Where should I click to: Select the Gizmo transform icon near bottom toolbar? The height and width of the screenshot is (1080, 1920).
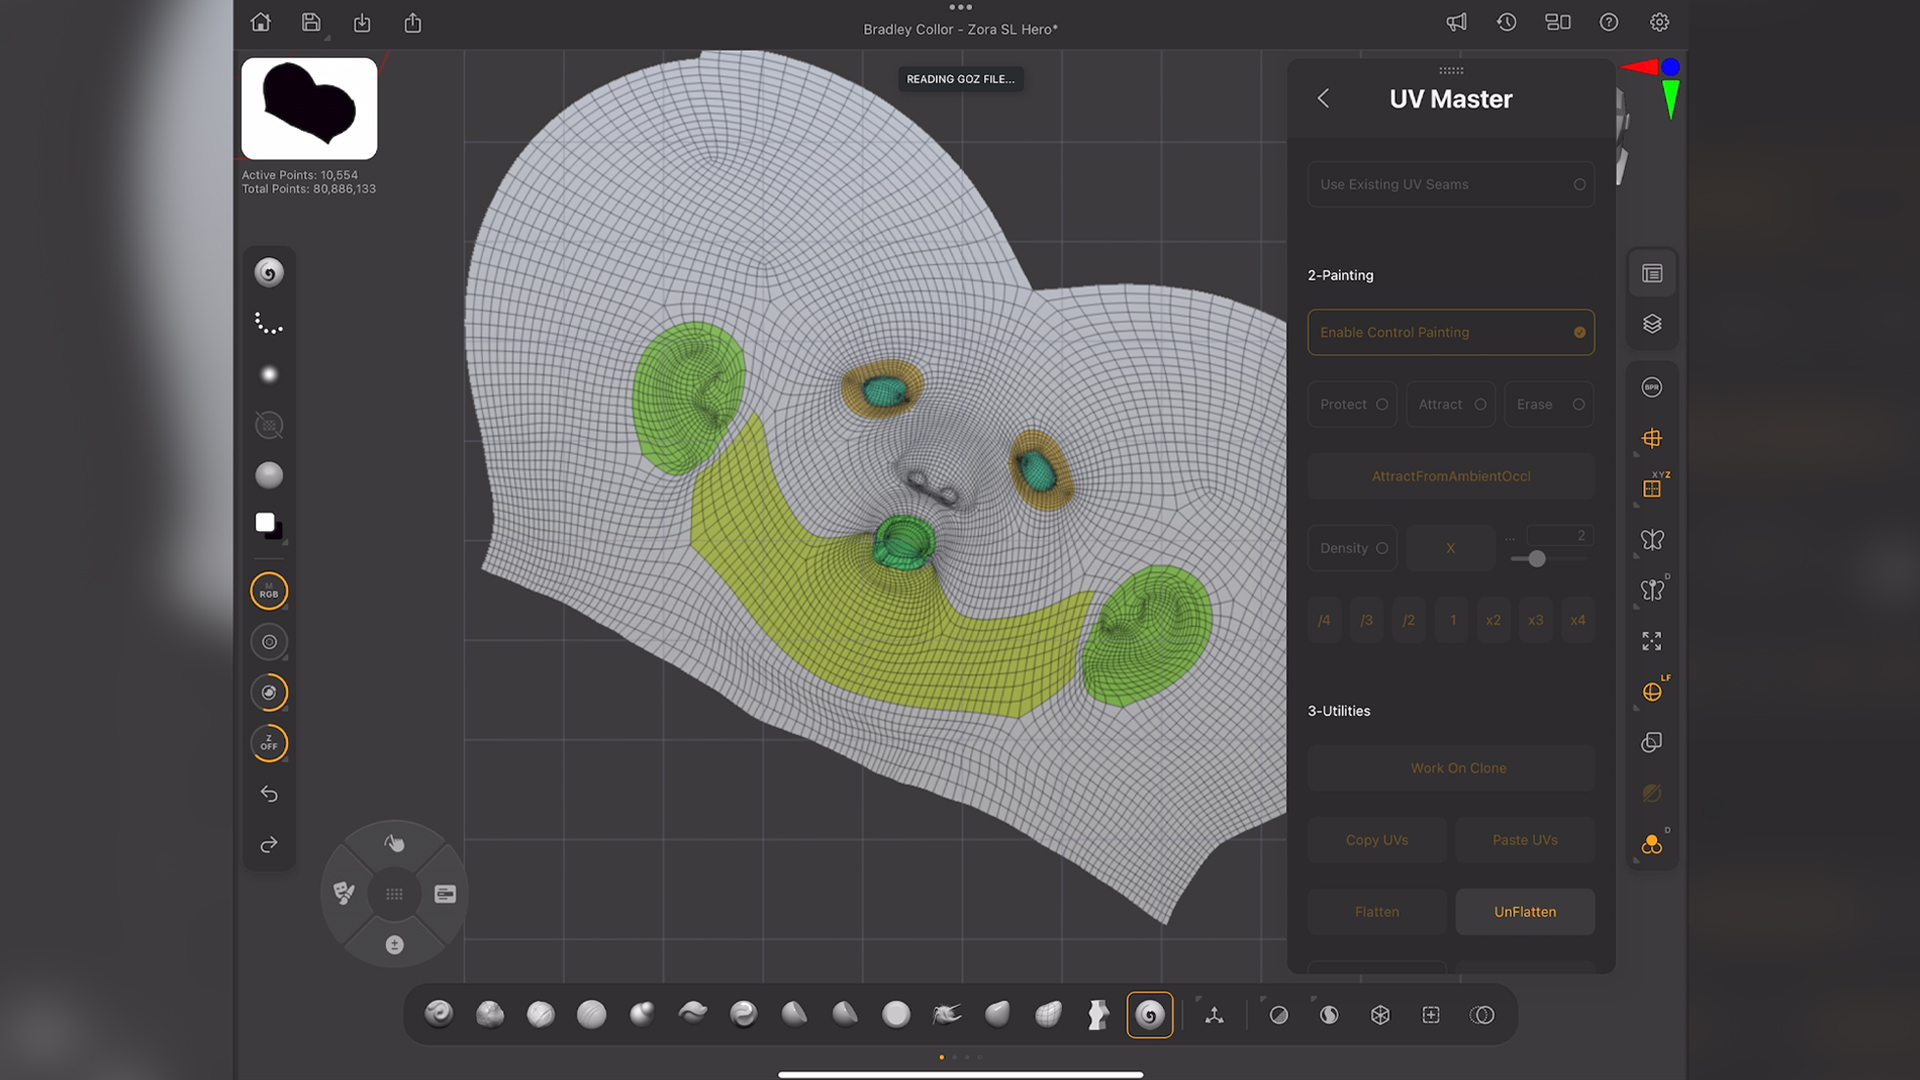point(1213,1014)
